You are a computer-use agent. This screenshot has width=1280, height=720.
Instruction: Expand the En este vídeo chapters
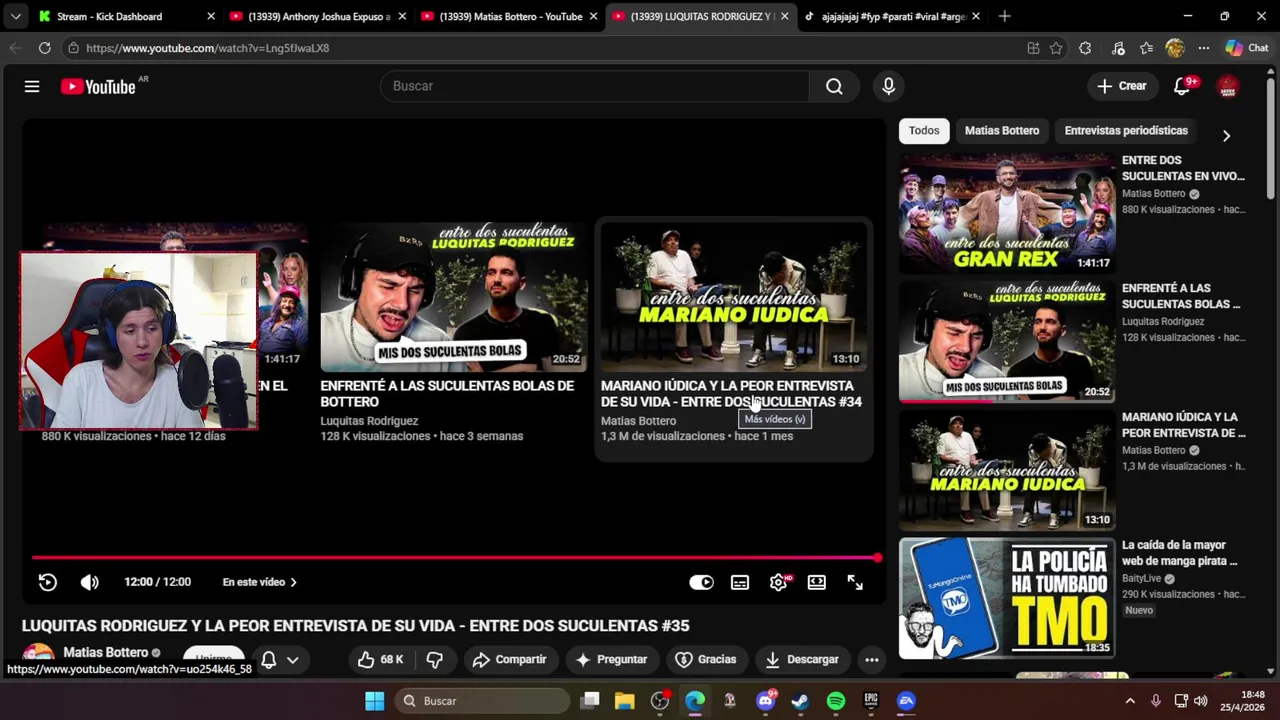coord(260,582)
